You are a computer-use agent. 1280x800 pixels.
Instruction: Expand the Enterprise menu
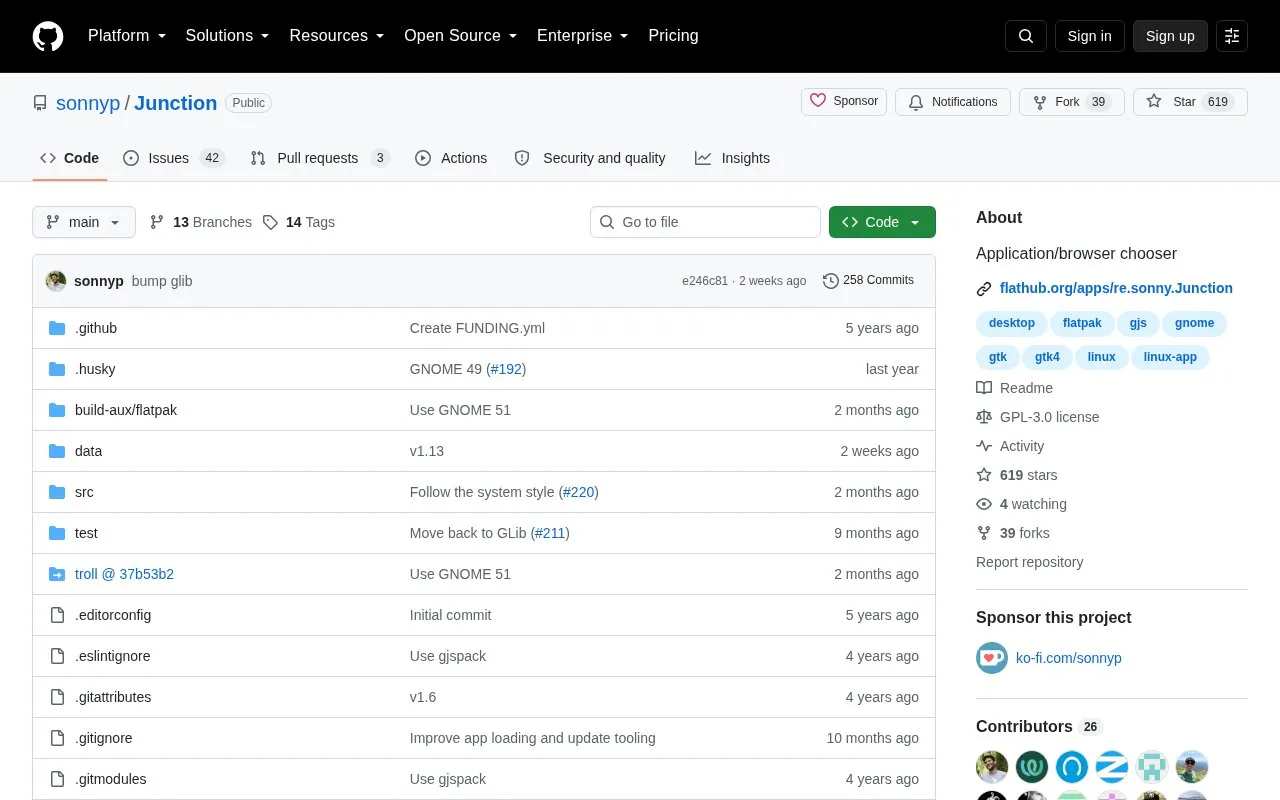point(583,36)
